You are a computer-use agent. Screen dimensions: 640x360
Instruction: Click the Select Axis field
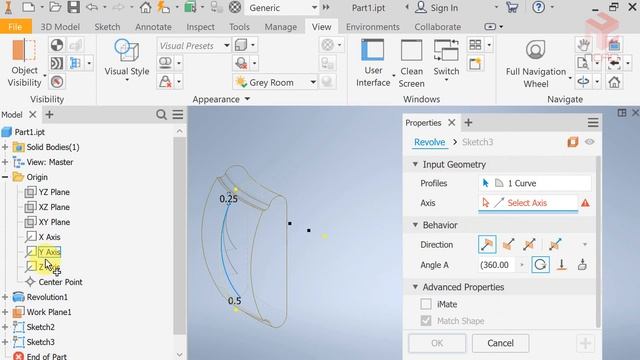click(528, 203)
